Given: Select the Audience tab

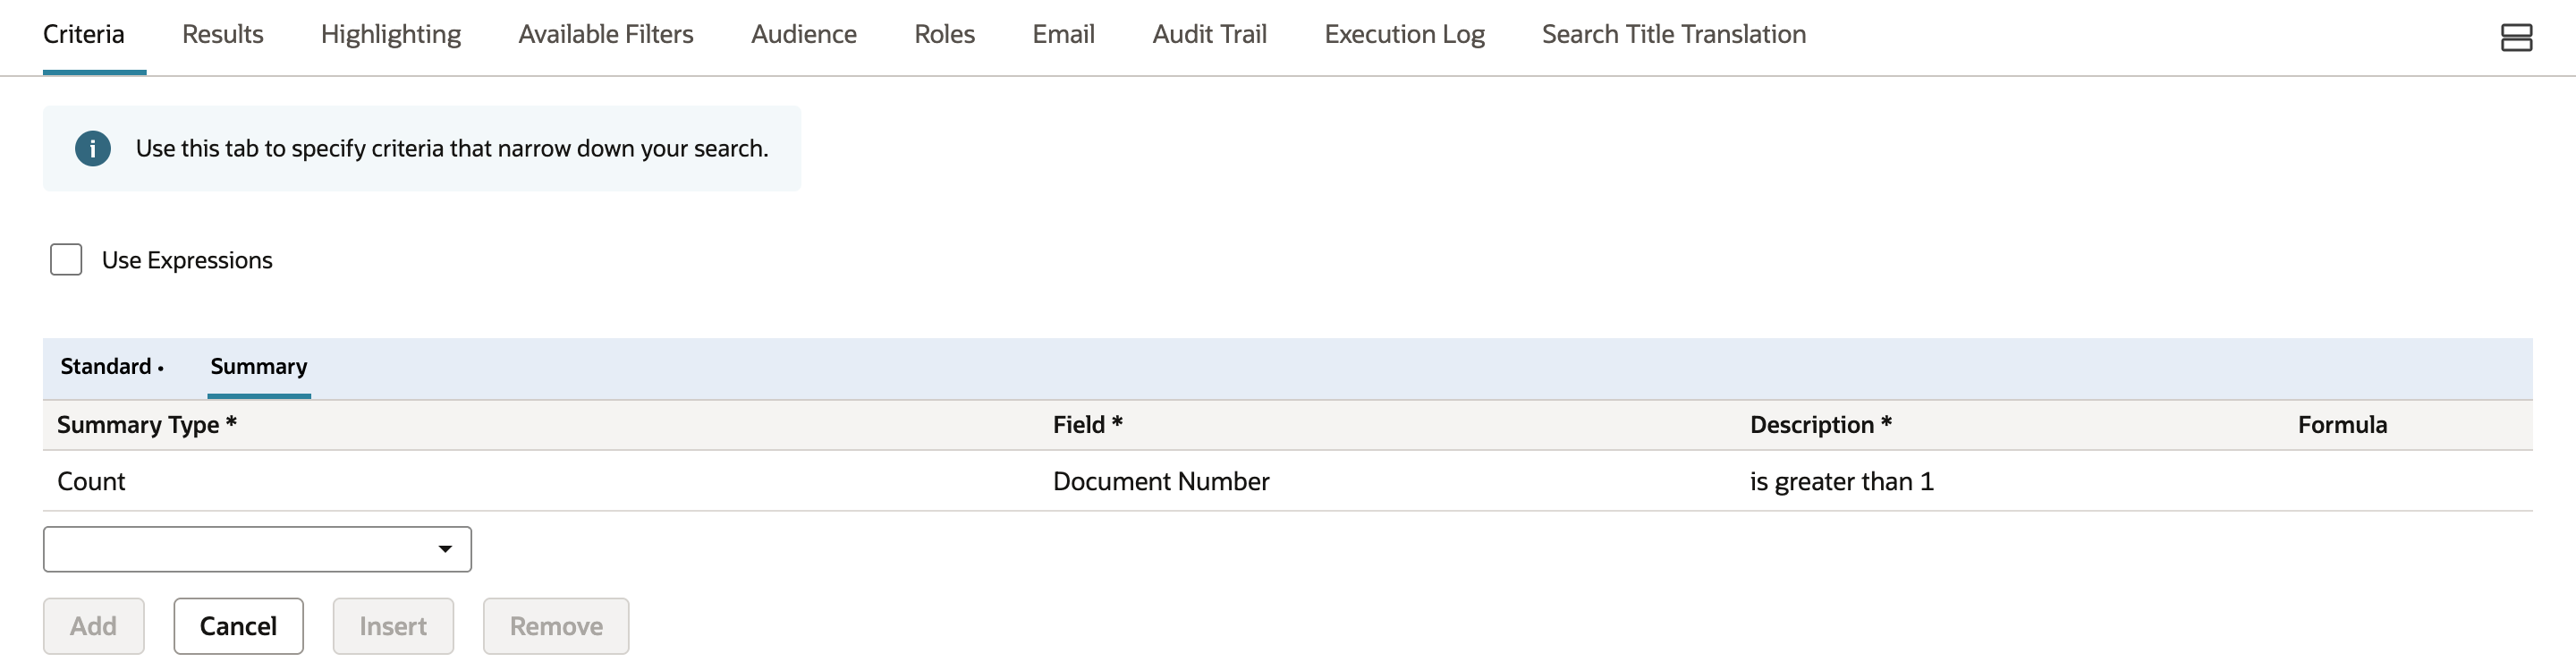Looking at the screenshot, I should coord(804,34).
